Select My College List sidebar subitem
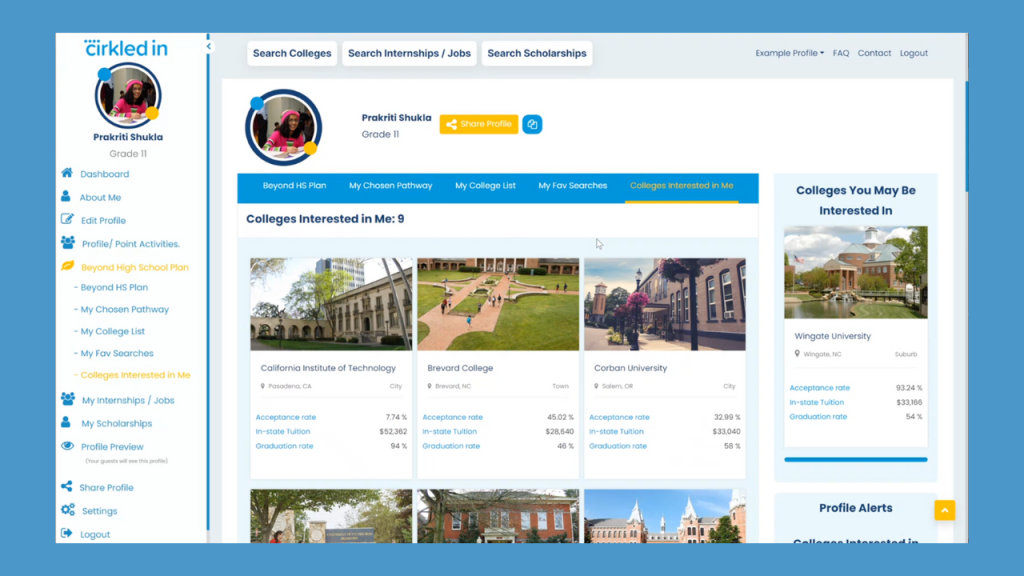1024x576 pixels. [x=112, y=331]
